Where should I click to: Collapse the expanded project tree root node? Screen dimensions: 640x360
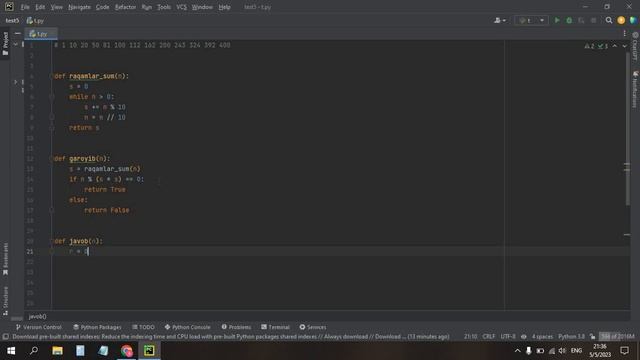16,44
